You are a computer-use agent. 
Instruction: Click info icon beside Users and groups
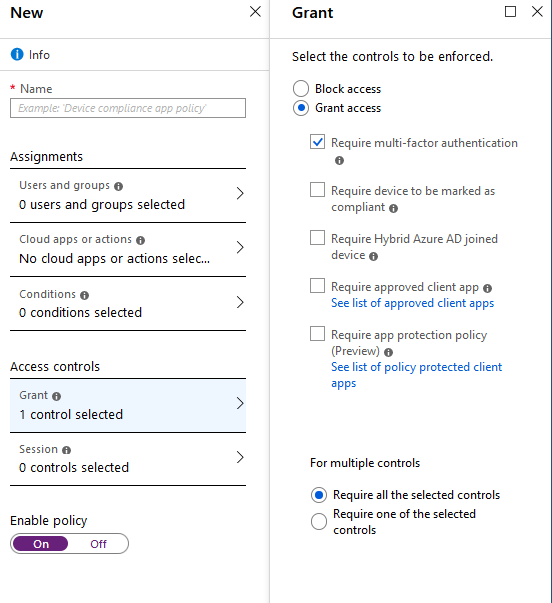click(118, 187)
